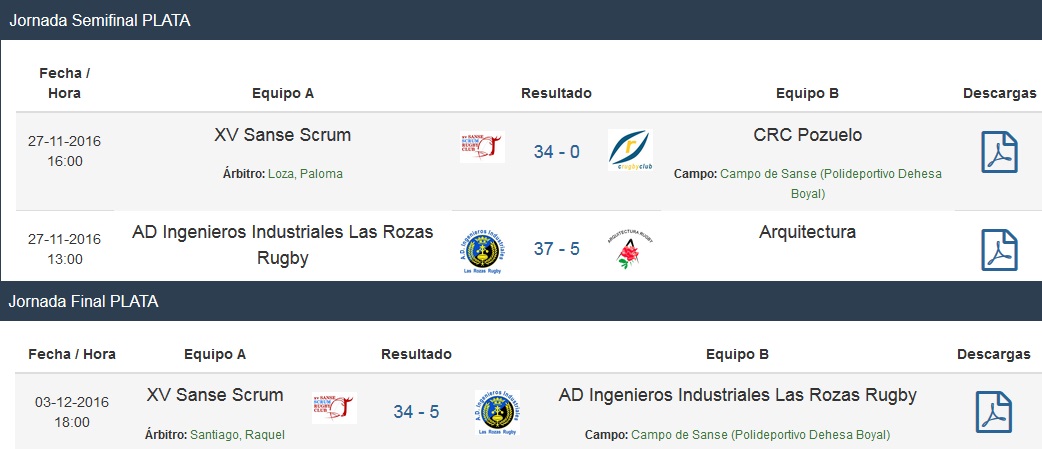Open Campo de Sanse link in final row
Viewport: 1042px width, 449px height.
[760, 435]
